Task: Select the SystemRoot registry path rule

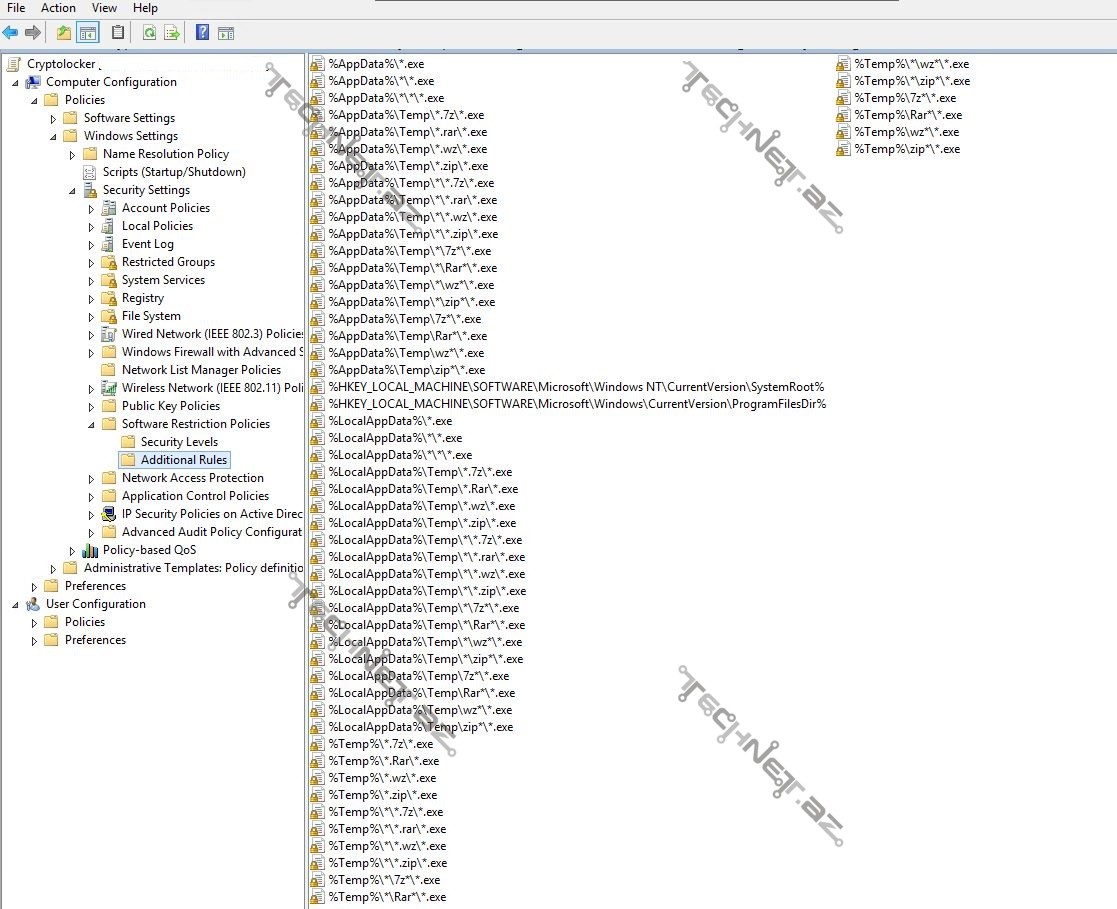Action: pos(575,387)
